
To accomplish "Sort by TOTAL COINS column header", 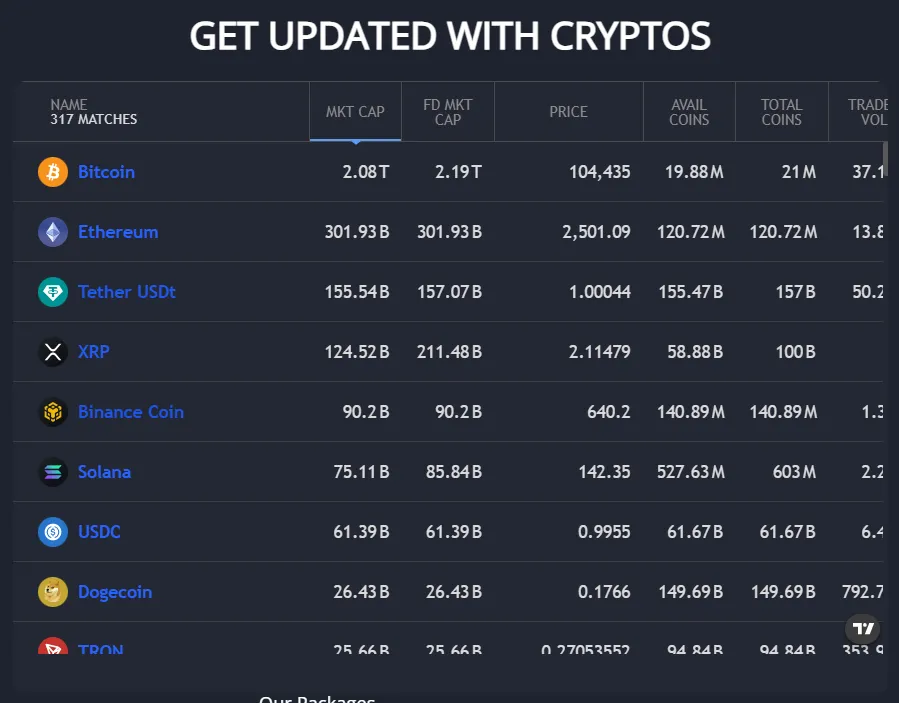I will point(781,112).
